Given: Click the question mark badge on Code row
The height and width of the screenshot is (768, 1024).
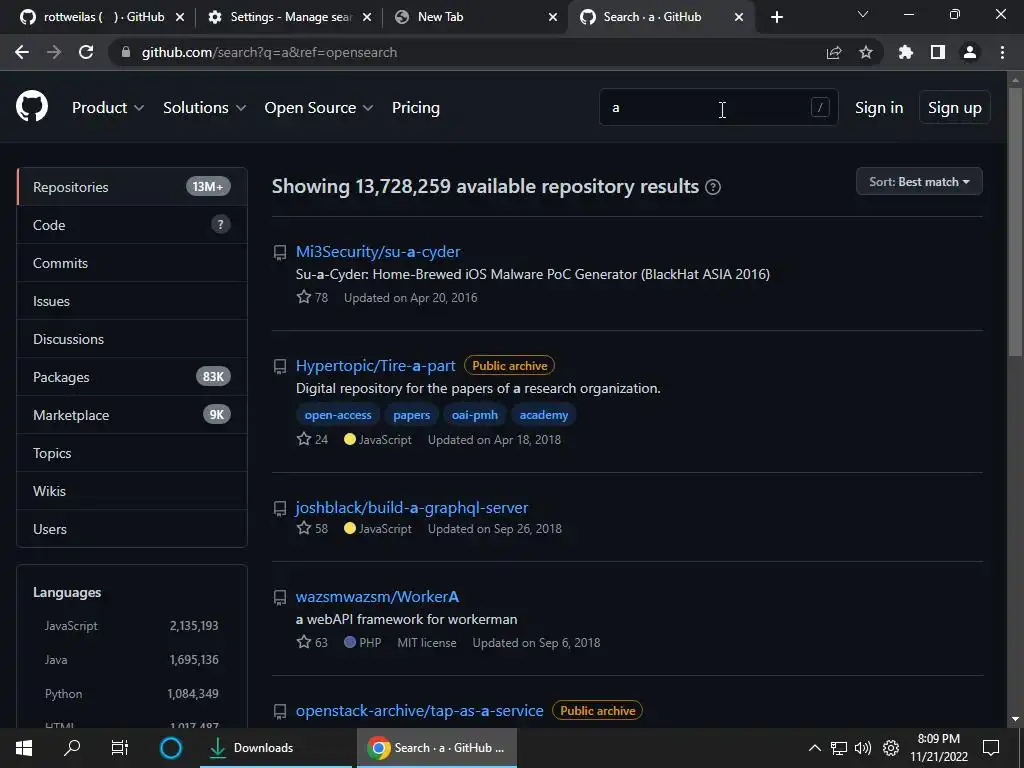Looking at the screenshot, I should (x=220, y=225).
